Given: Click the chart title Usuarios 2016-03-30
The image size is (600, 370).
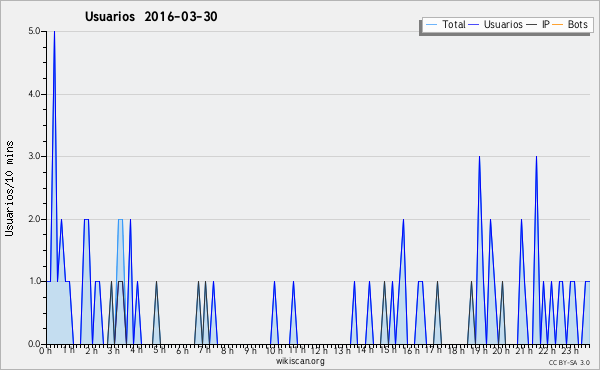Looking at the screenshot, I should click(x=151, y=16).
